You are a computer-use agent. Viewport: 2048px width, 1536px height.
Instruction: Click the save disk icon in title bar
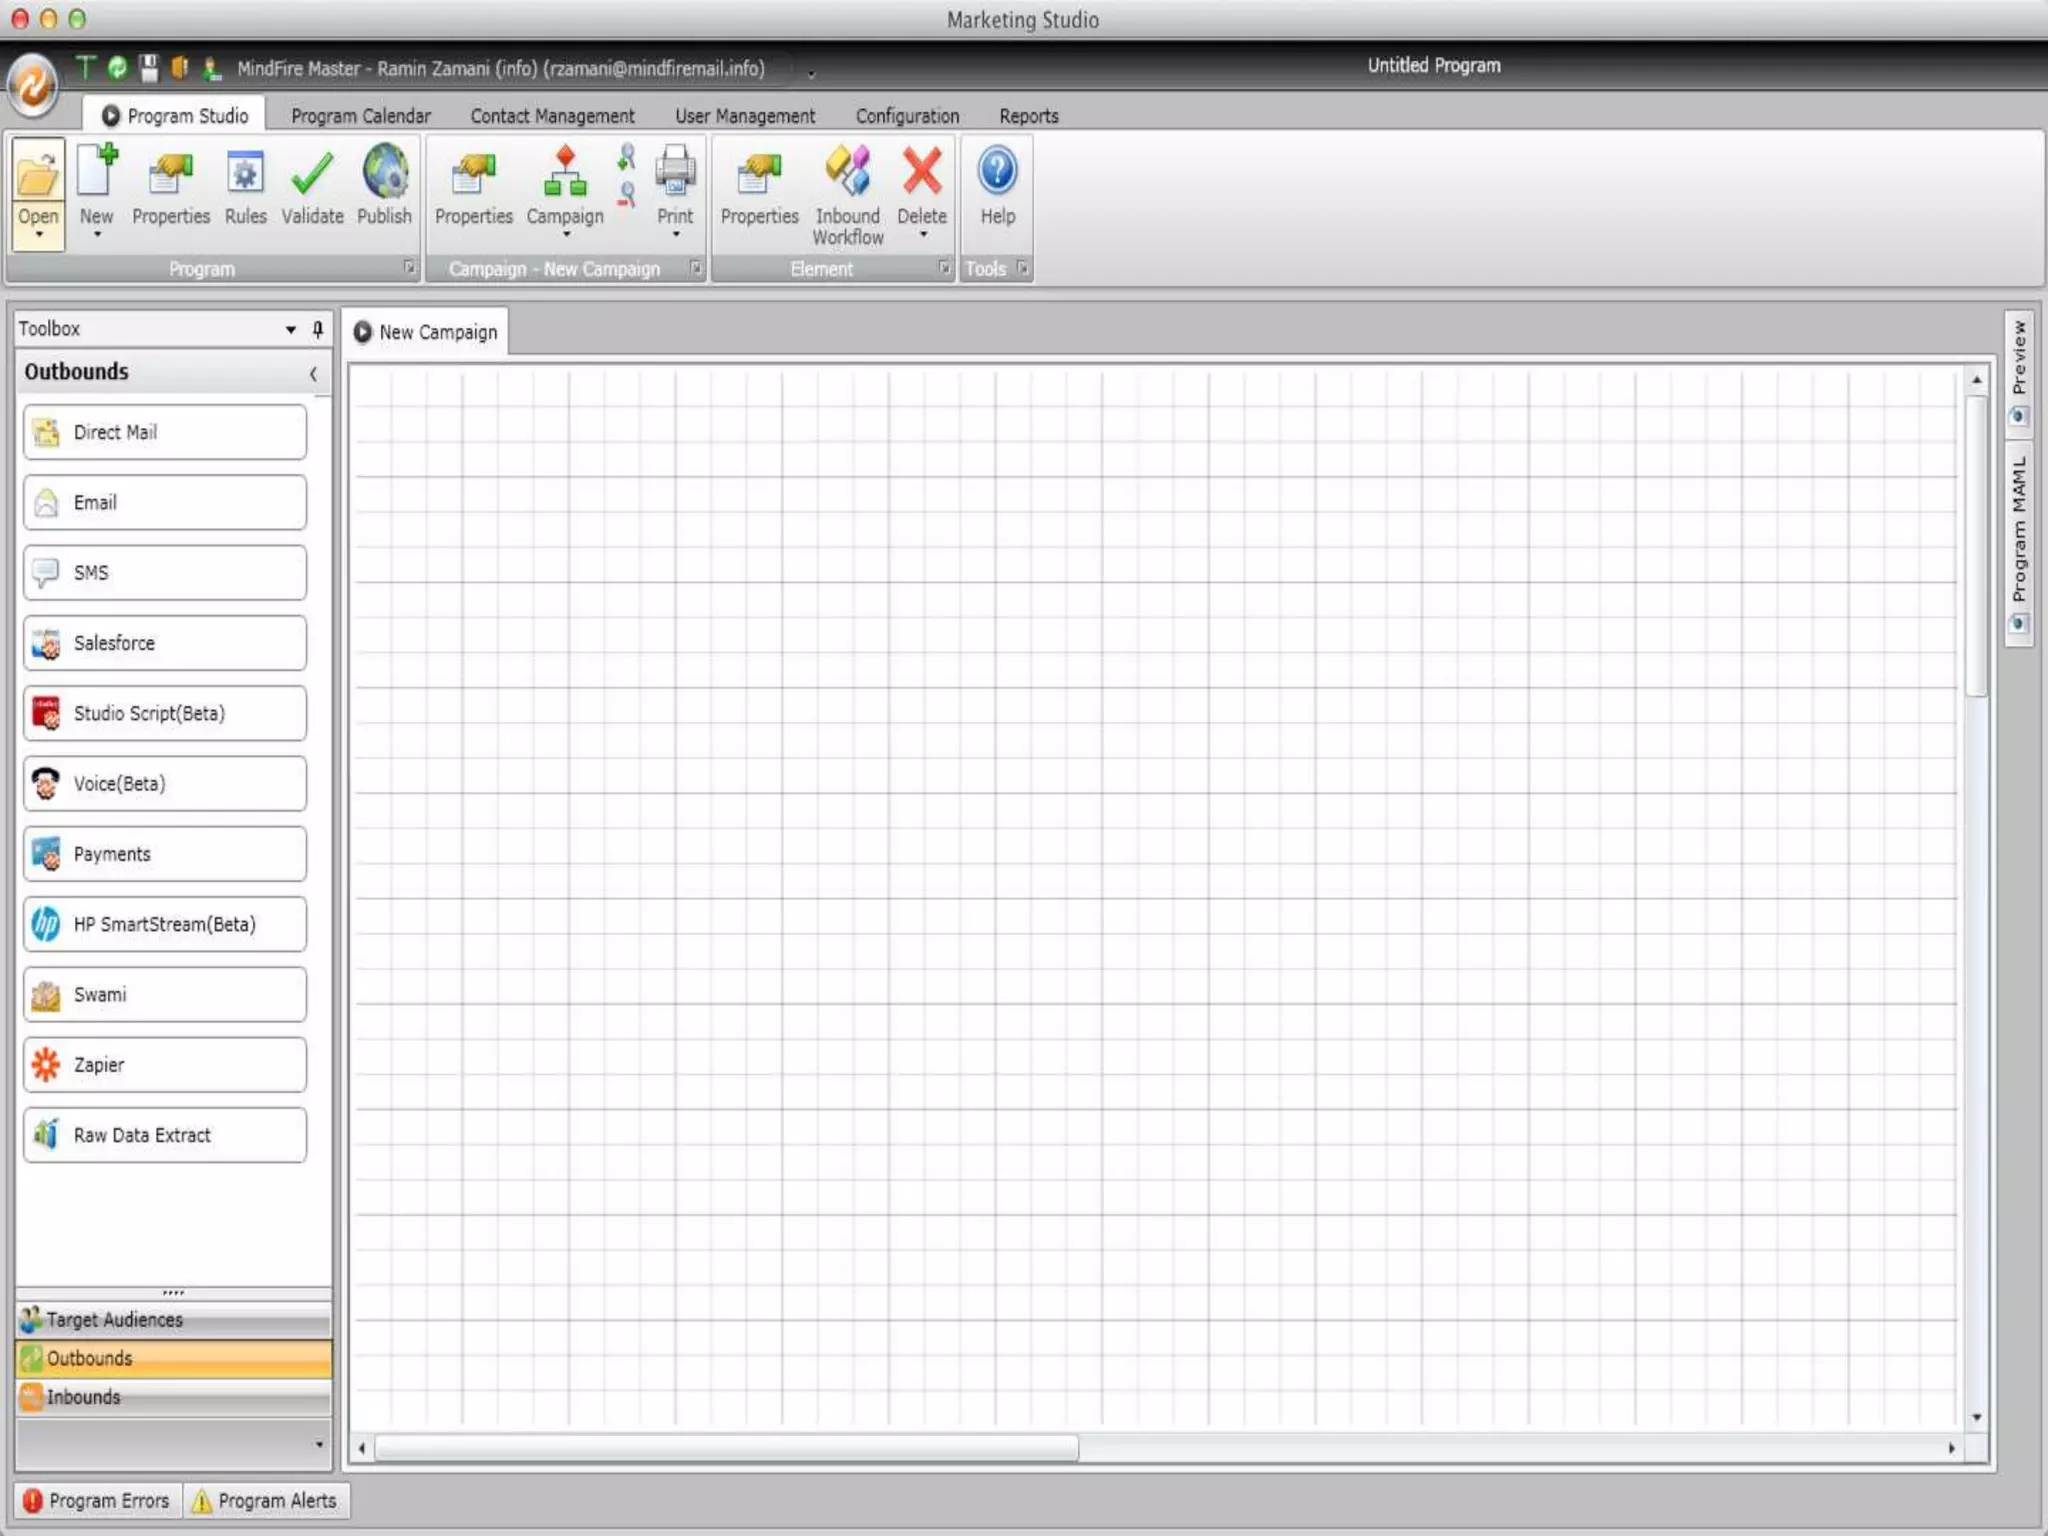tap(149, 68)
